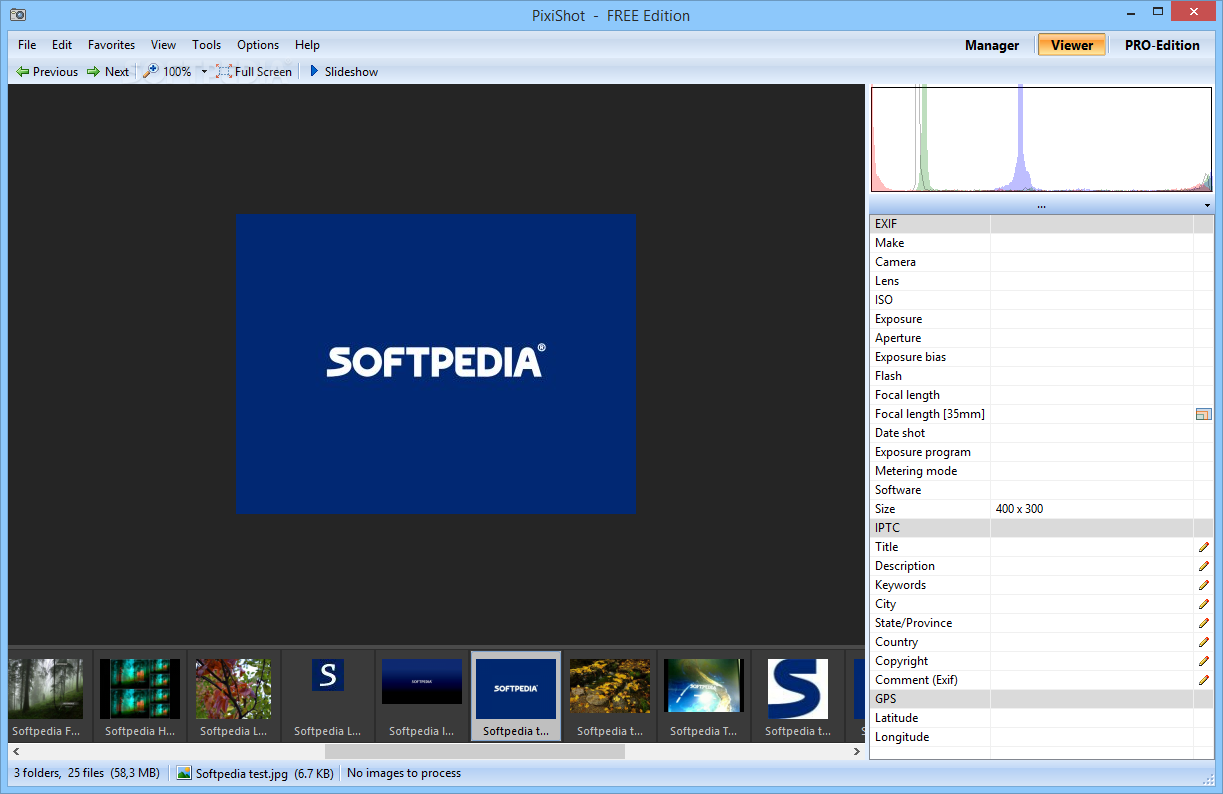Open the Options menu

tap(258, 45)
